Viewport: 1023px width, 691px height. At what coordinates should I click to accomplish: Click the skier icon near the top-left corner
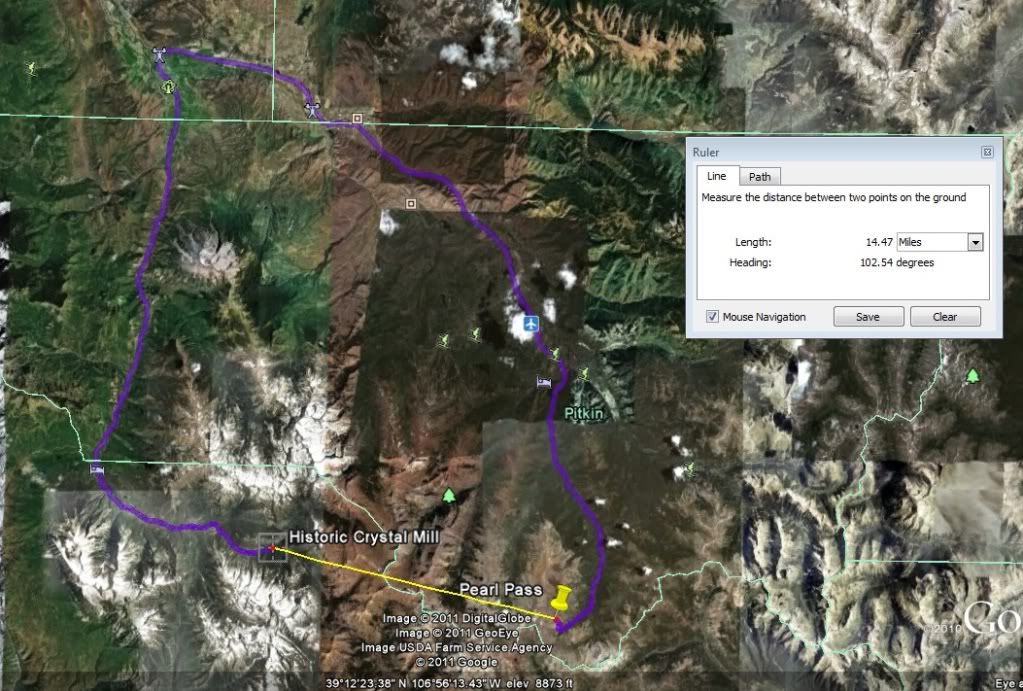click(31, 68)
